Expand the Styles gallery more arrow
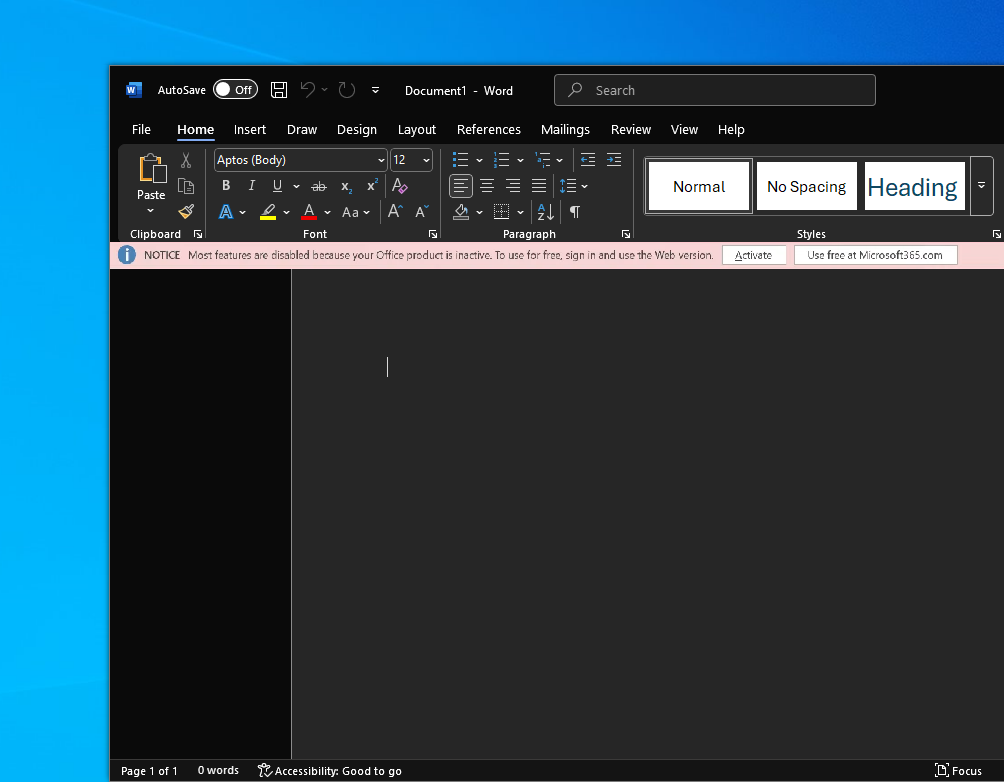 coord(981,186)
